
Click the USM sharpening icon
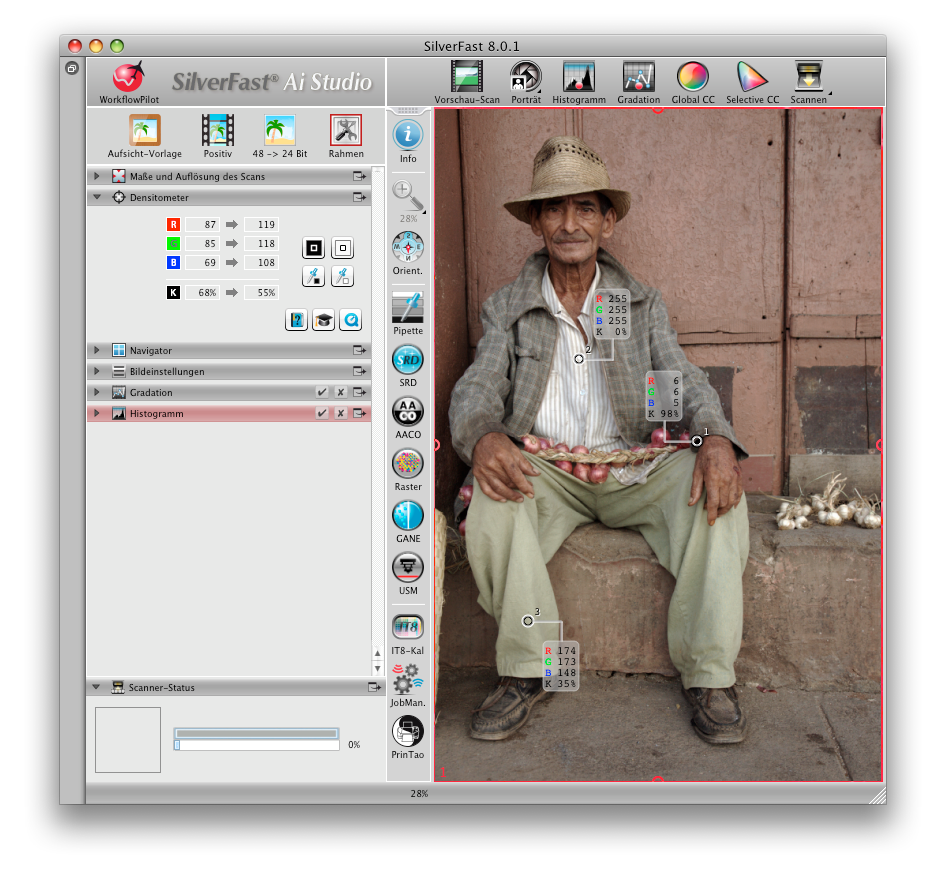tap(407, 568)
